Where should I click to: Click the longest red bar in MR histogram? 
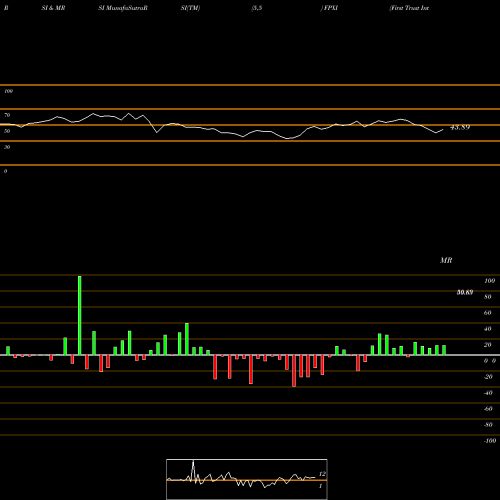pos(294,371)
